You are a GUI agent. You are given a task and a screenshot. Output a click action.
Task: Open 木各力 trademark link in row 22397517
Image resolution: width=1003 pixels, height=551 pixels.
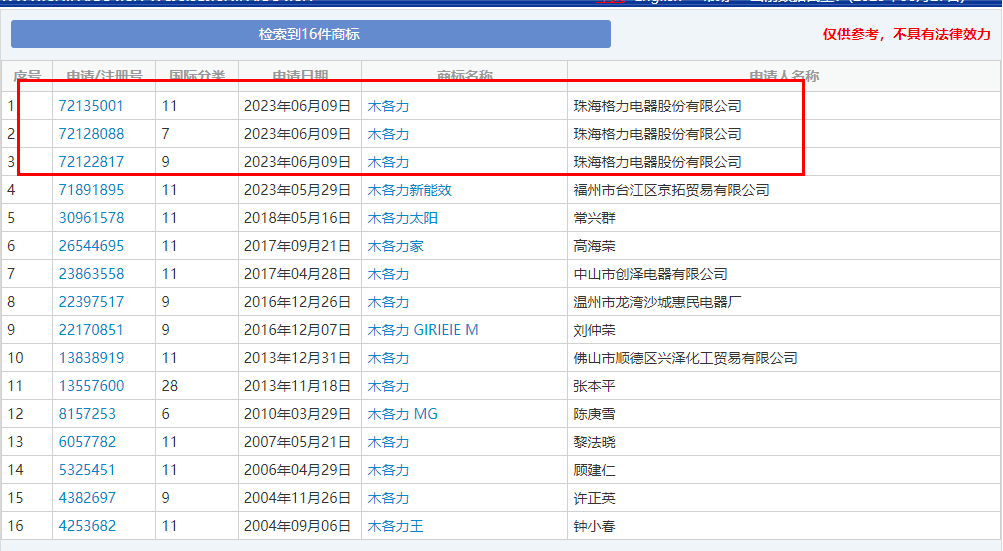388,302
